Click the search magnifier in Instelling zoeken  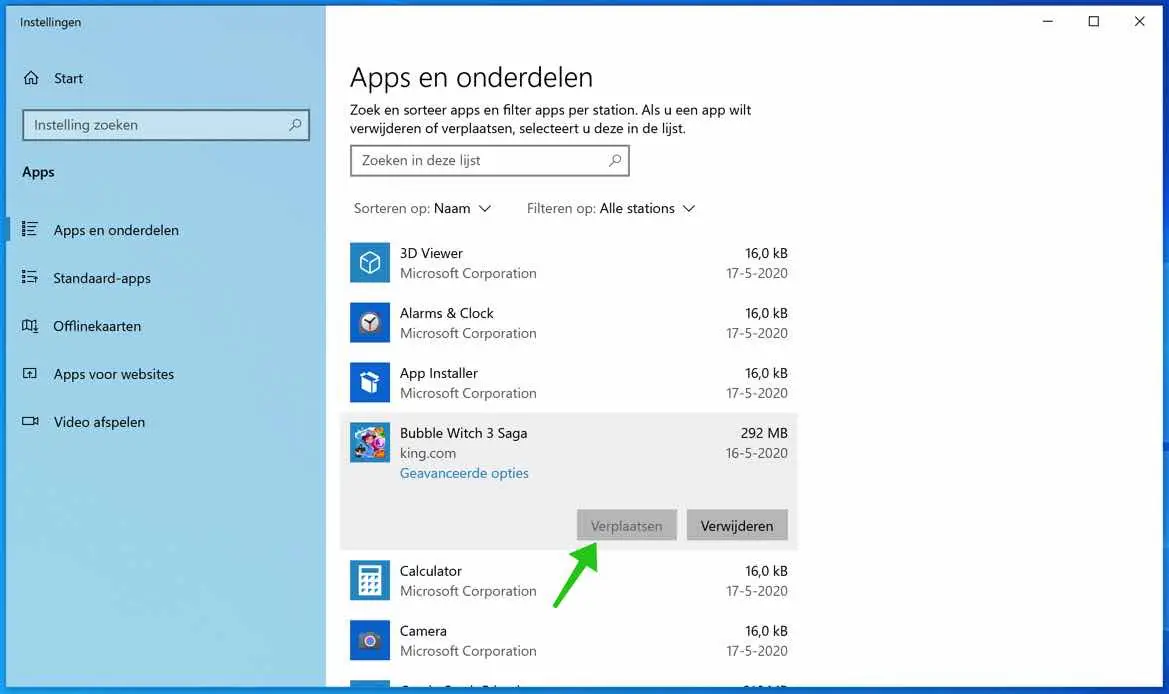click(295, 124)
